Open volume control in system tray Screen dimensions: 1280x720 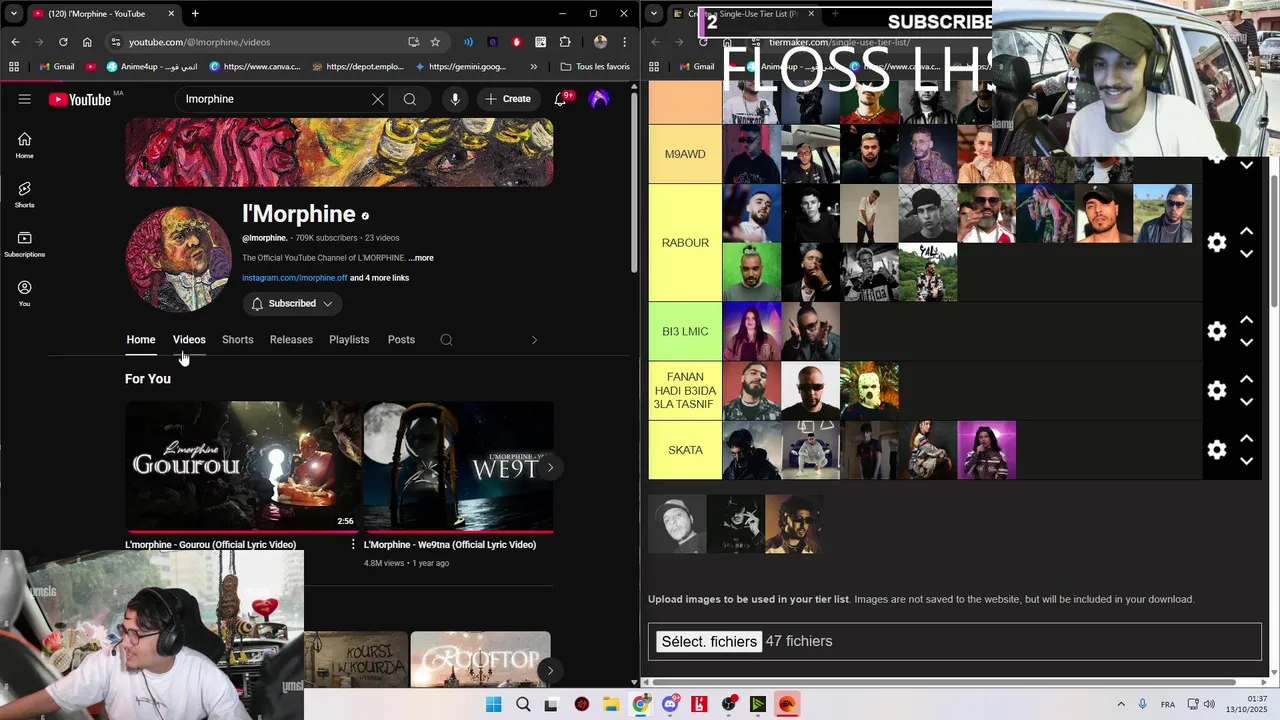(1210, 704)
